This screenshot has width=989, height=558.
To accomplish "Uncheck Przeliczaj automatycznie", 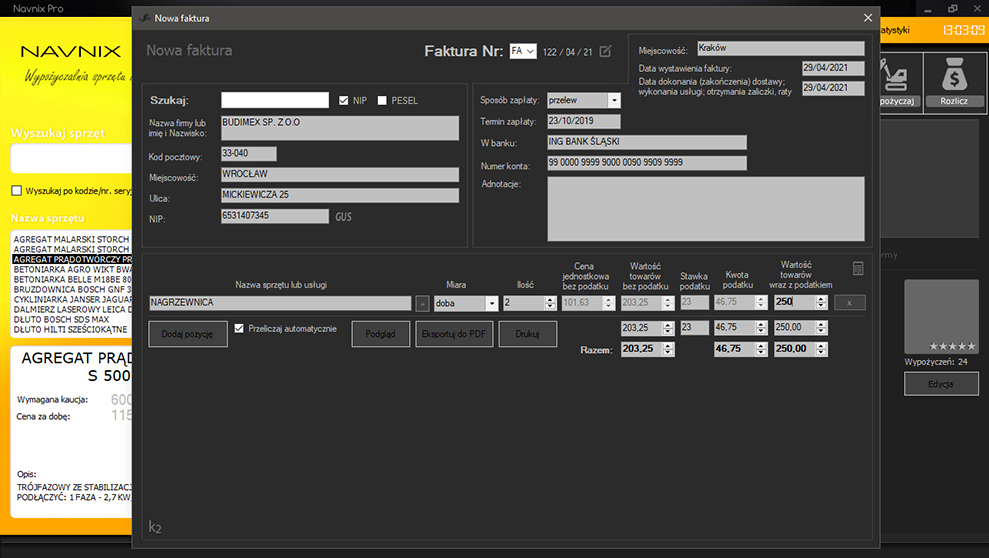I will tap(239, 328).
